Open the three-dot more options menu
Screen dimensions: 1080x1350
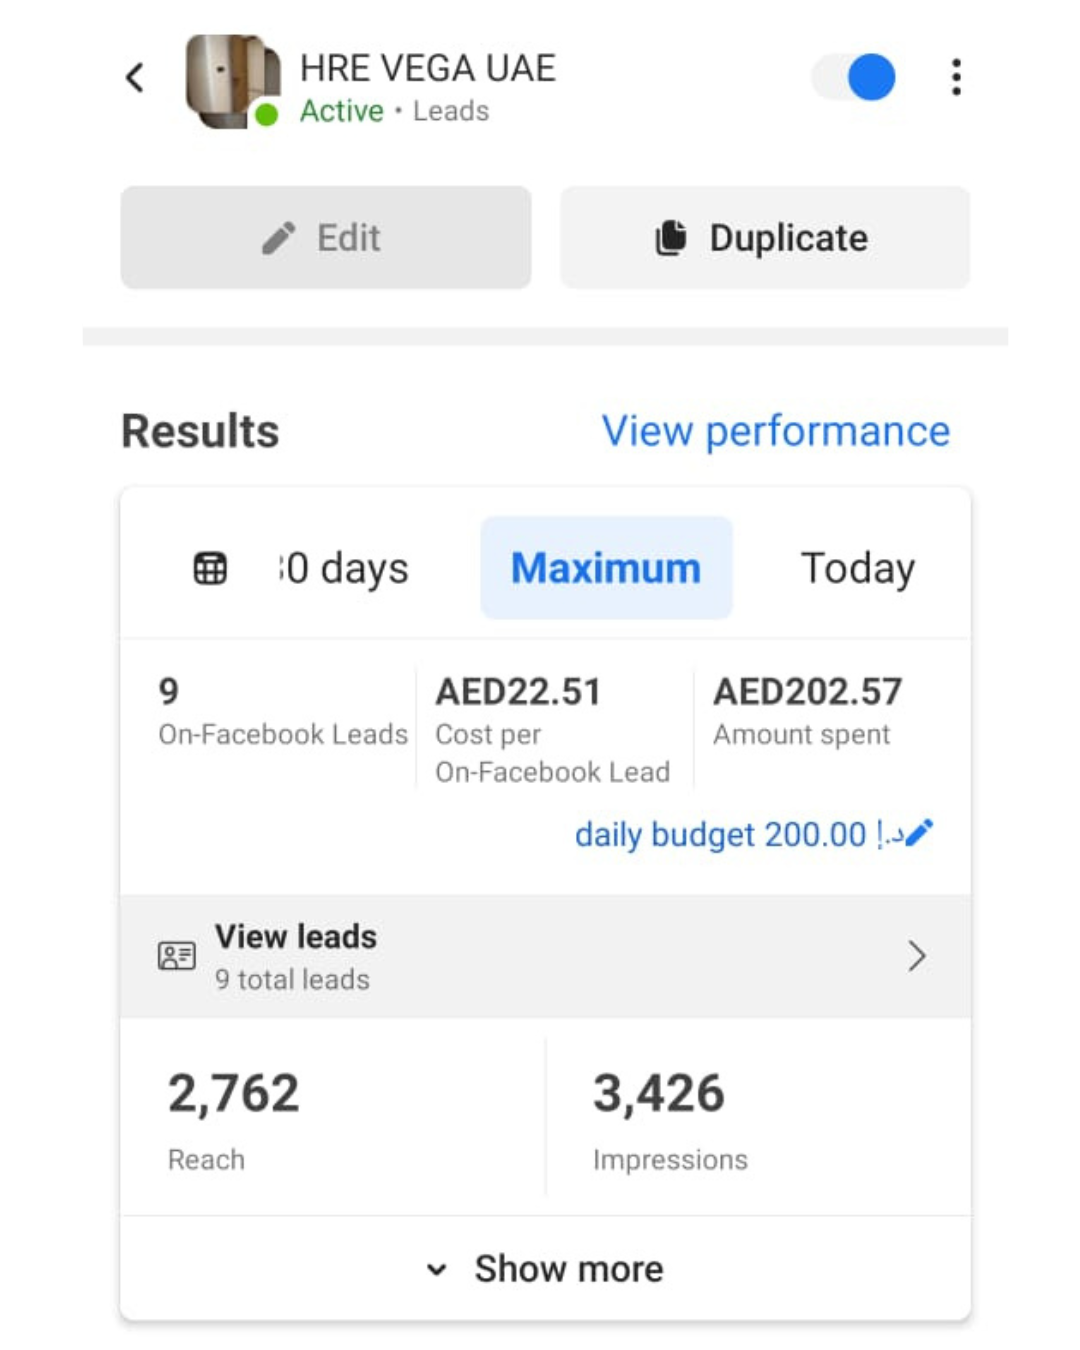click(x=956, y=78)
